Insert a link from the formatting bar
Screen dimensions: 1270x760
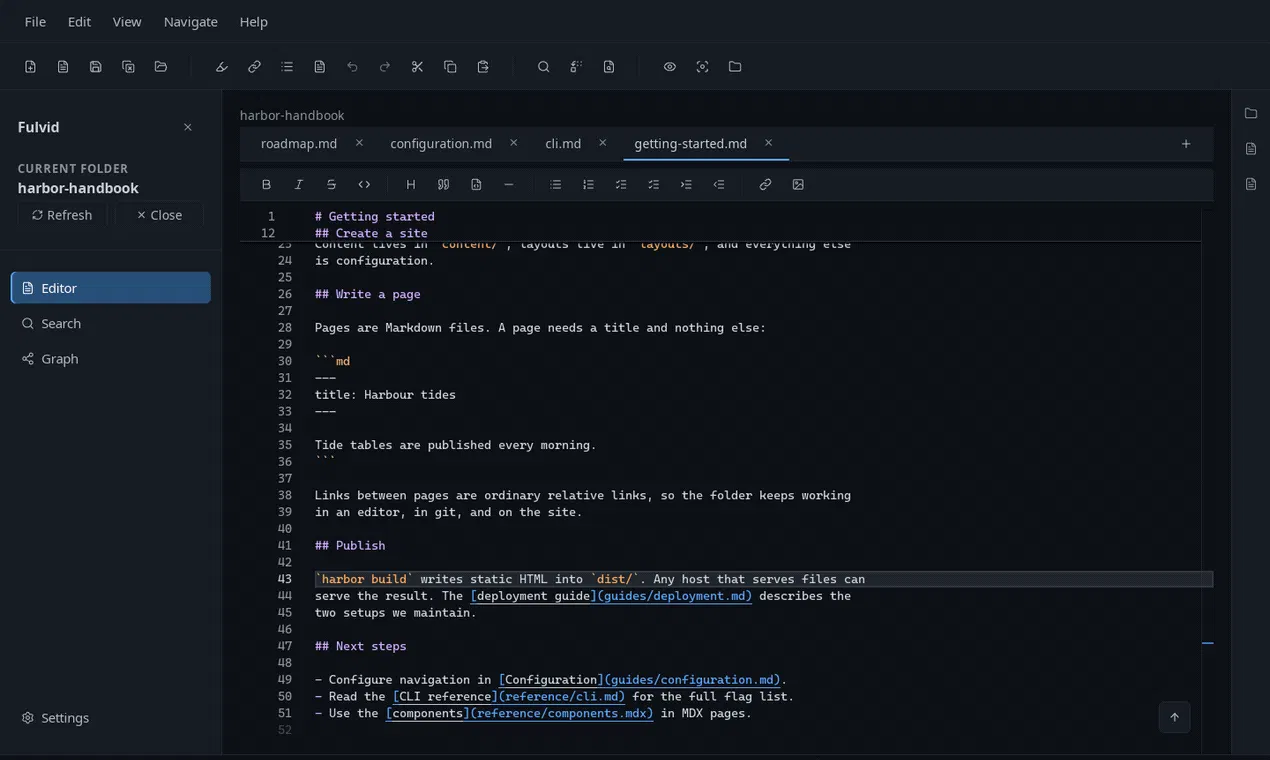[765, 185]
